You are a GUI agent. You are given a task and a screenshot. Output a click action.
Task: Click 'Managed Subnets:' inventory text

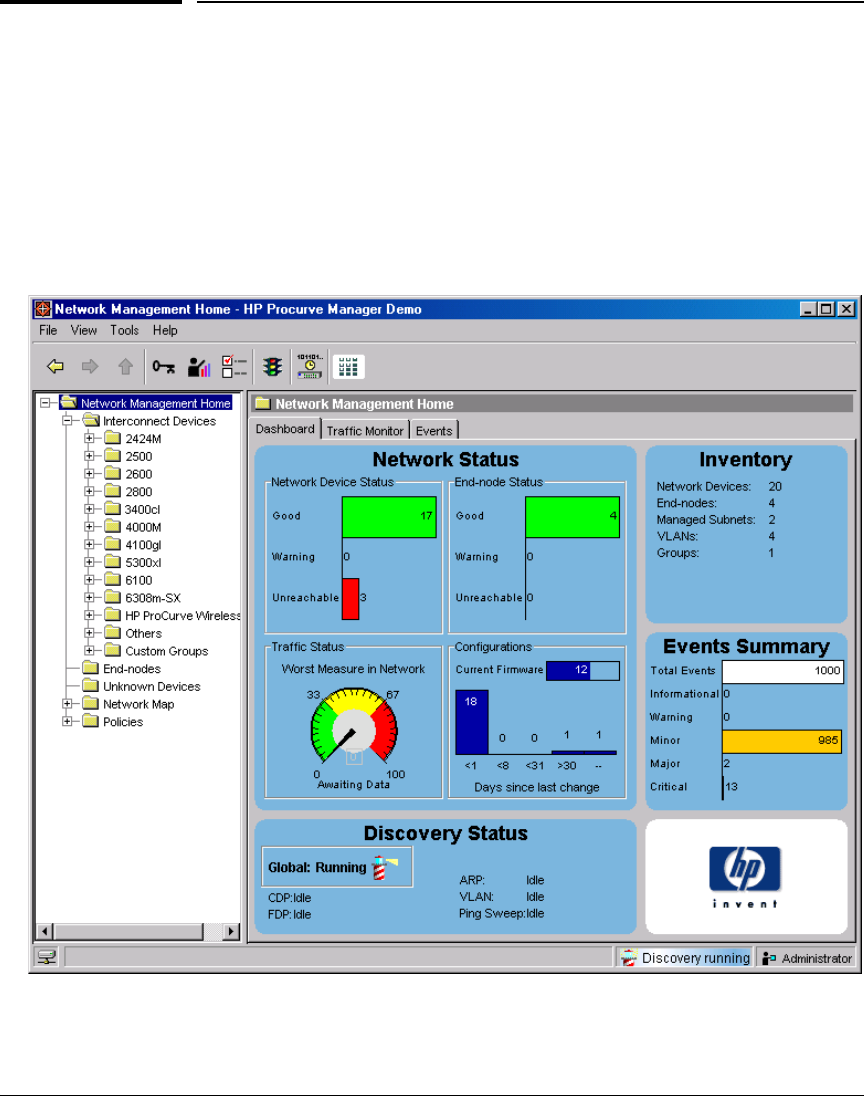[x=706, y=519]
